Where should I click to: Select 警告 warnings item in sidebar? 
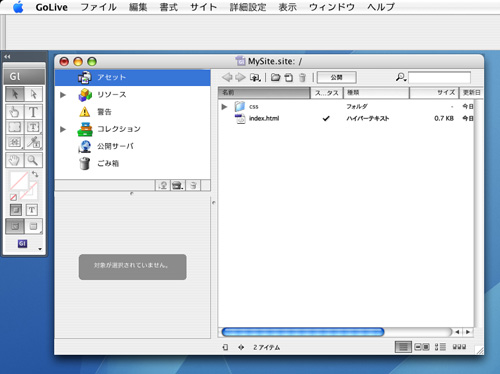click(x=133, y=112)
